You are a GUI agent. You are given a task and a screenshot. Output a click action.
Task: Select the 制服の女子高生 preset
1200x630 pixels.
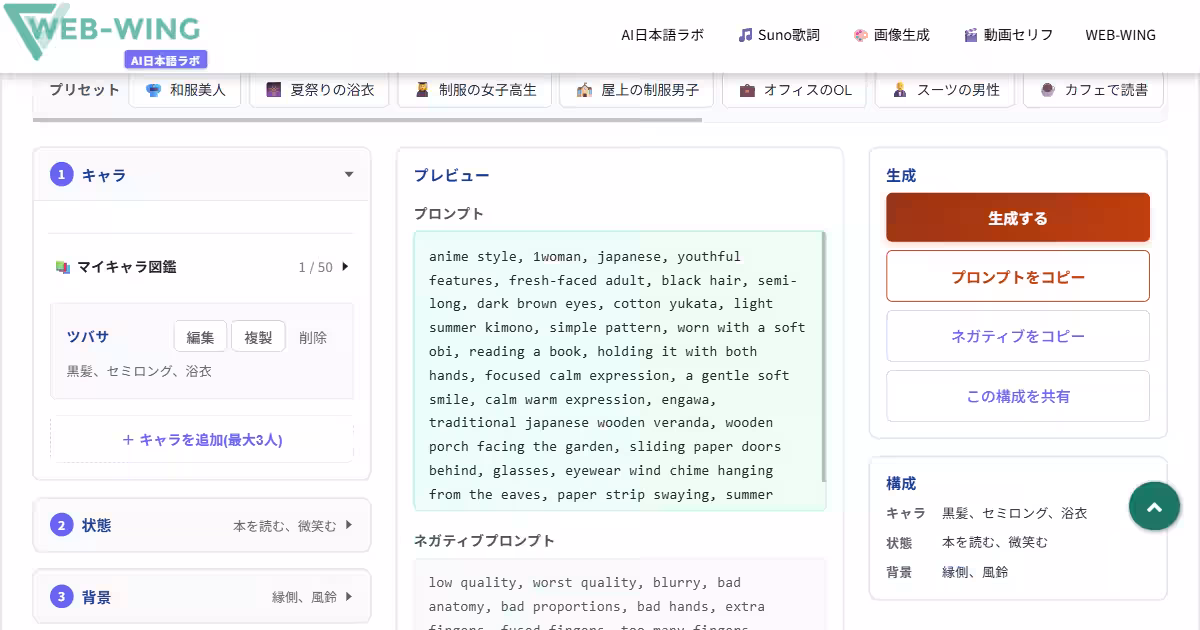(x=474, y=90)
